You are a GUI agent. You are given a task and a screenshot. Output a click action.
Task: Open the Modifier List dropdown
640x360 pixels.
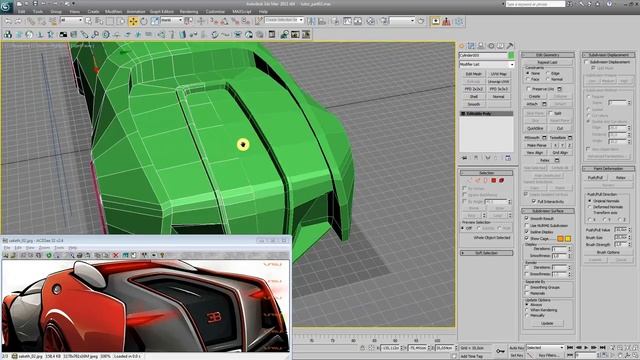487,64
